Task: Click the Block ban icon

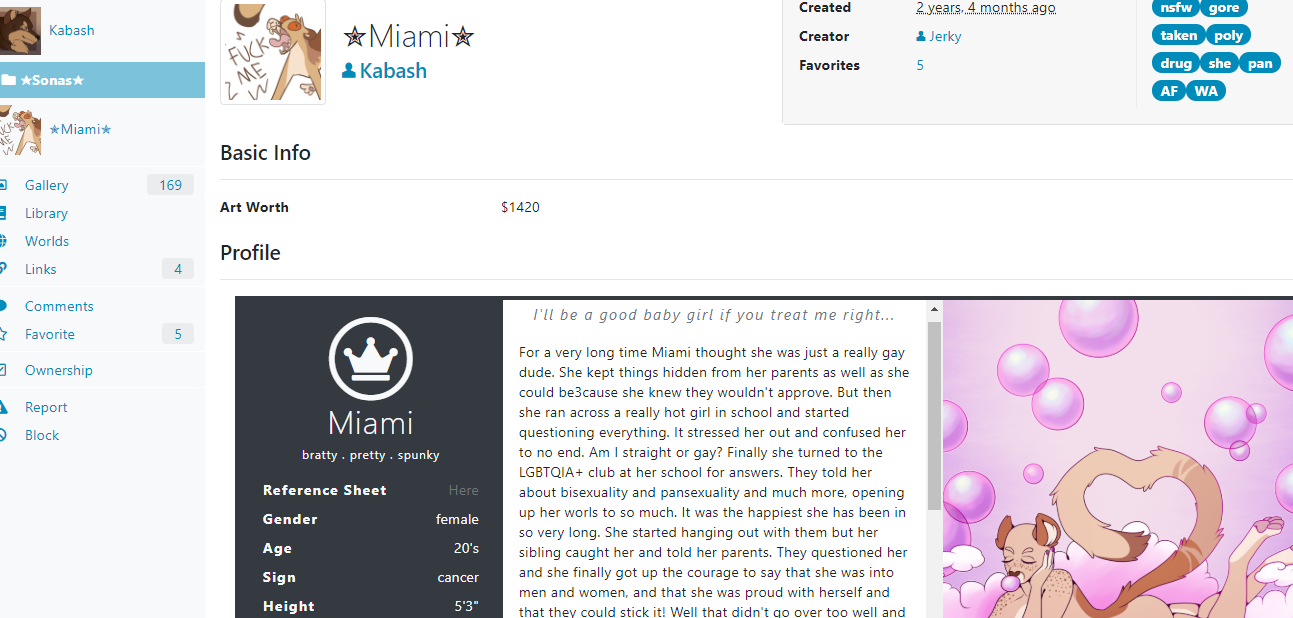Action: pyautogui.click(x=3, y=435)
